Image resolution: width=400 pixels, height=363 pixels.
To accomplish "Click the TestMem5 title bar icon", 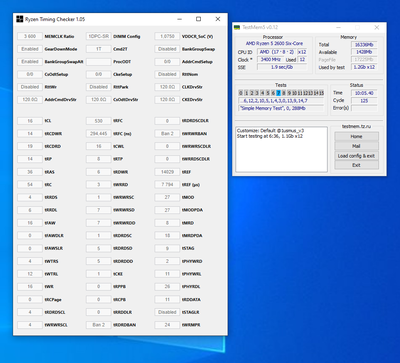I will pos(237,27).
